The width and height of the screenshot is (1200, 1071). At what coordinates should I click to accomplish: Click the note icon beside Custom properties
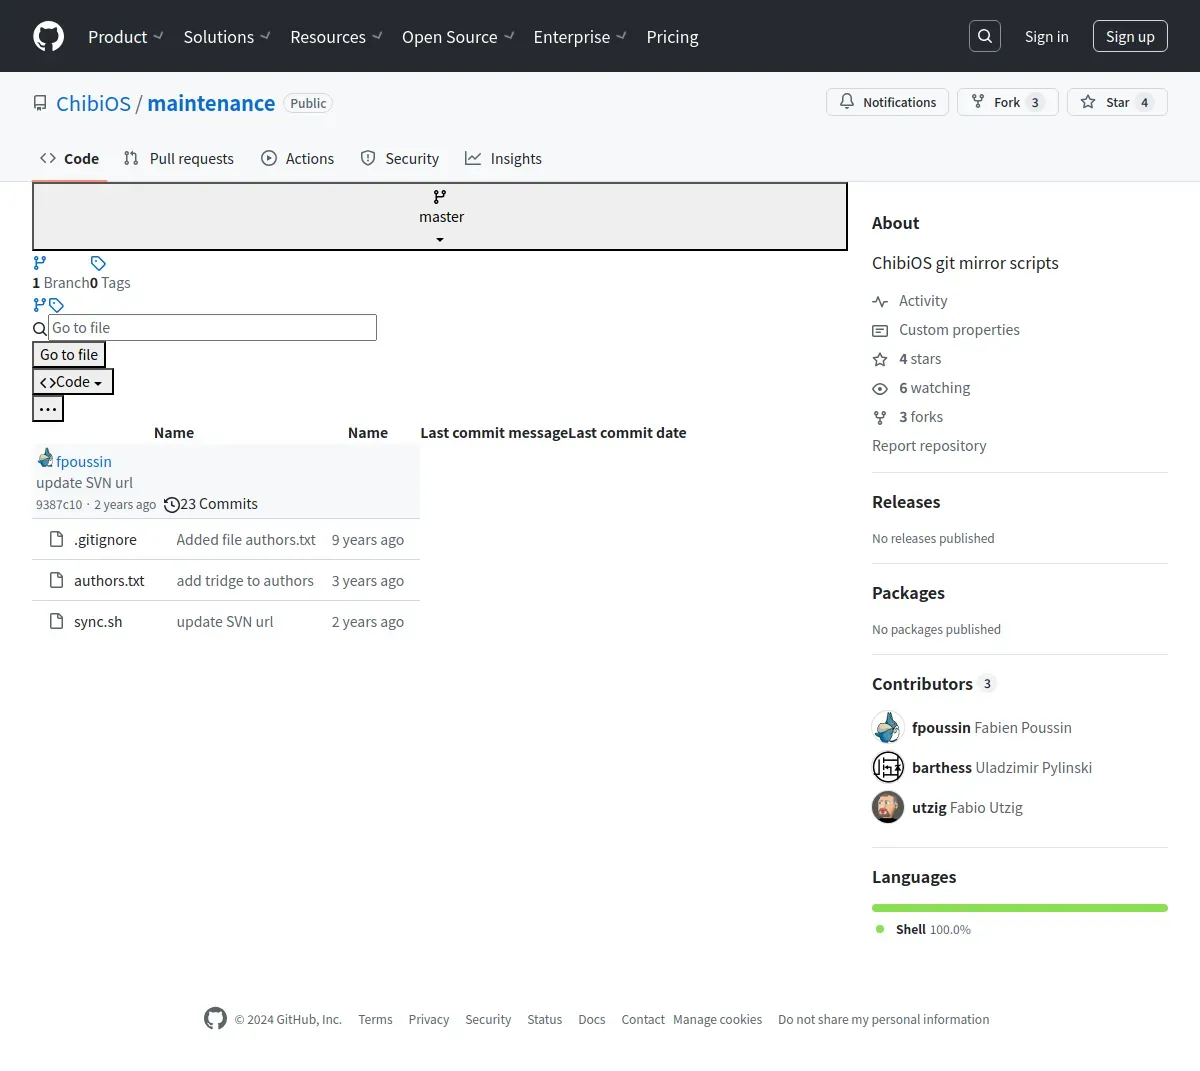(x=880, y=330)
